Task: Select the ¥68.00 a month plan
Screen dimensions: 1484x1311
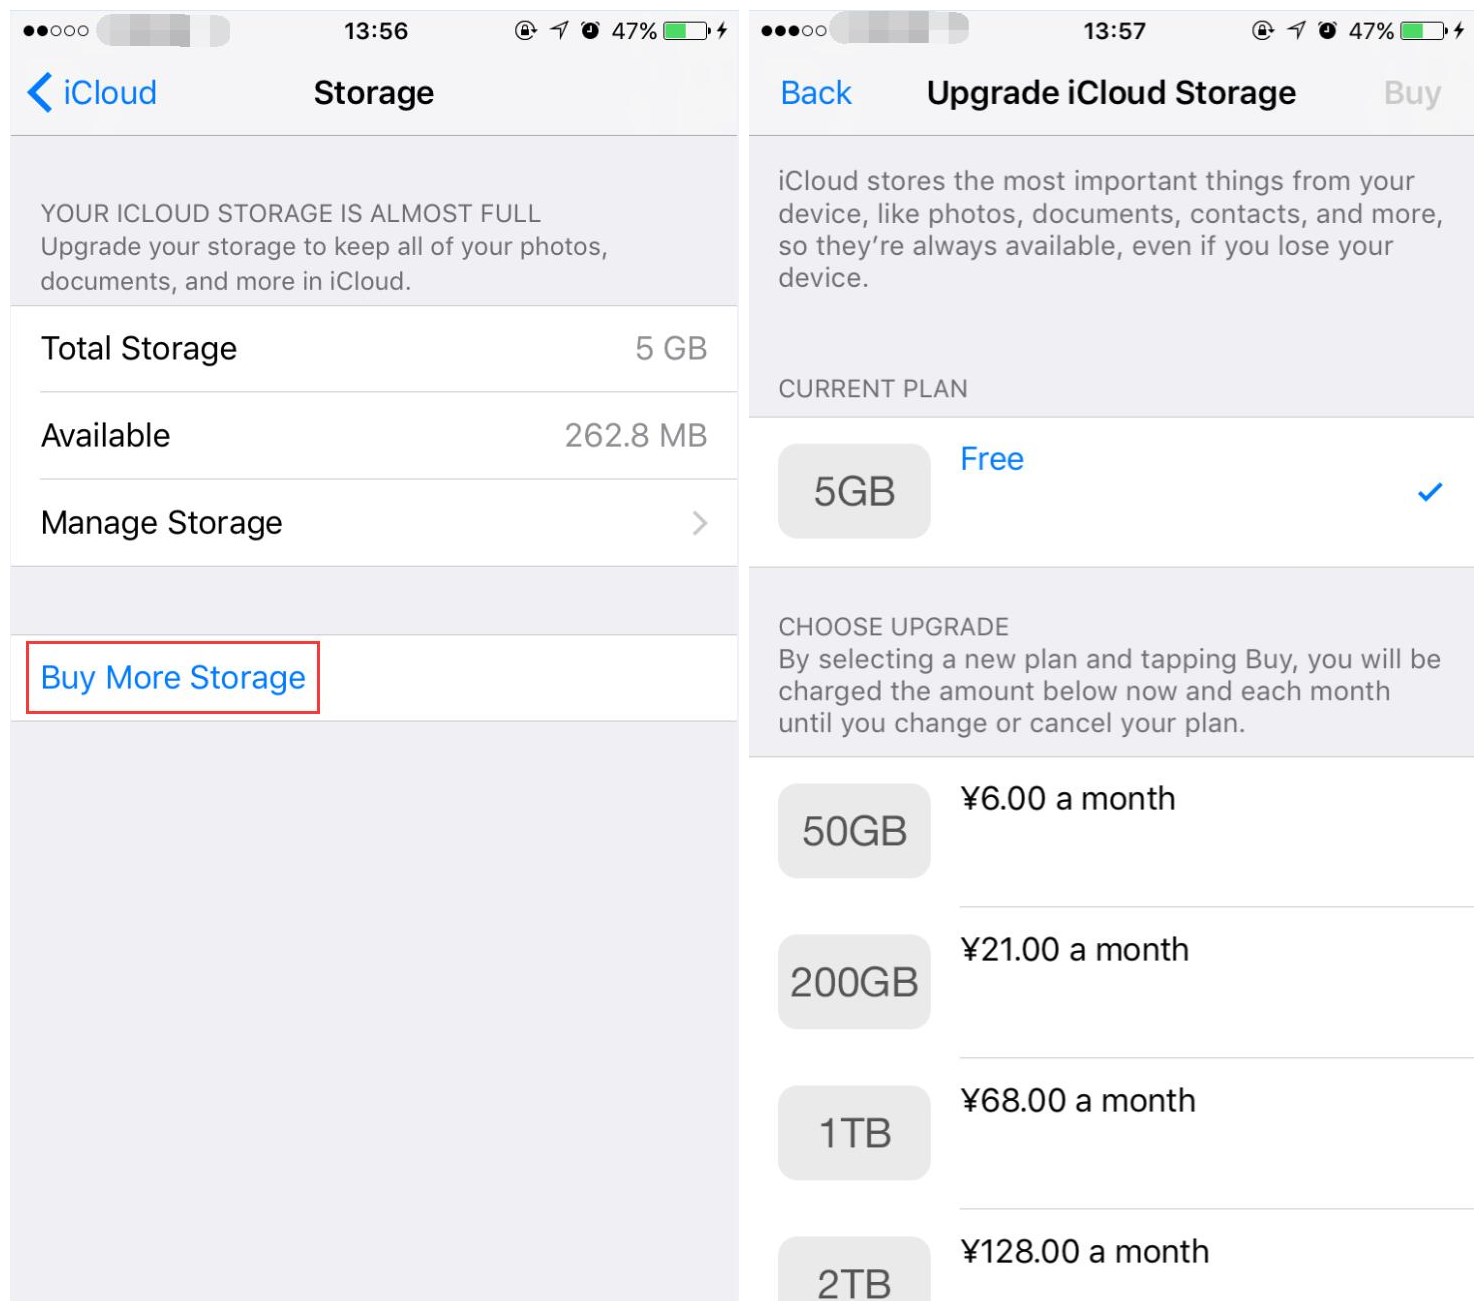Action: point(1078,1101)
